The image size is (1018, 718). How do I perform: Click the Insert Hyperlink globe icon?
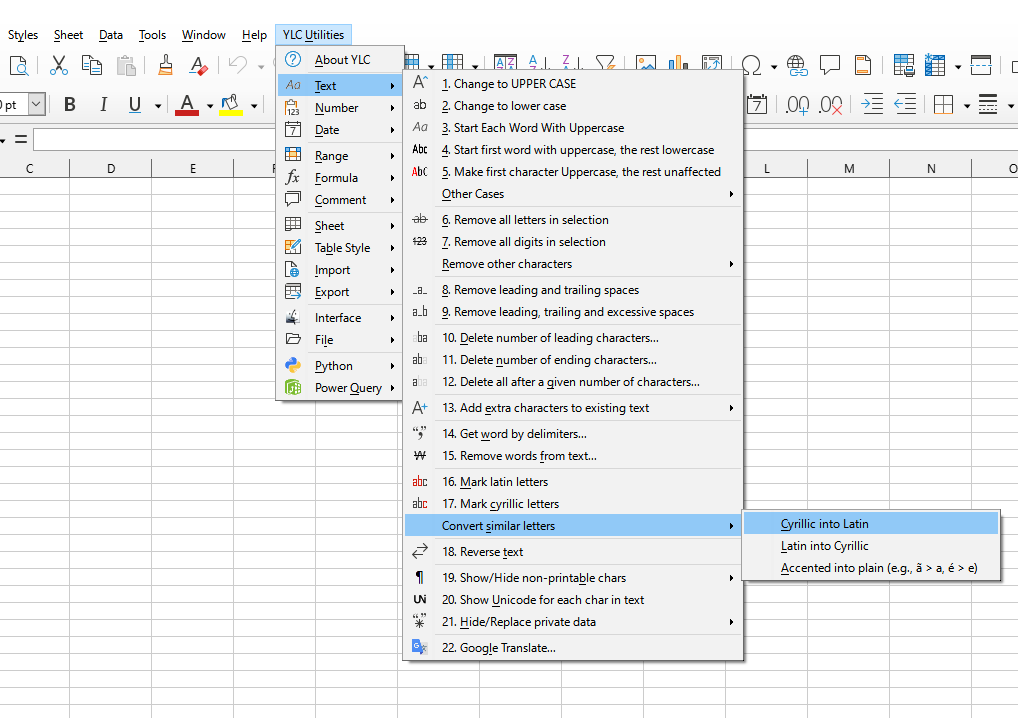pos(797,66)
